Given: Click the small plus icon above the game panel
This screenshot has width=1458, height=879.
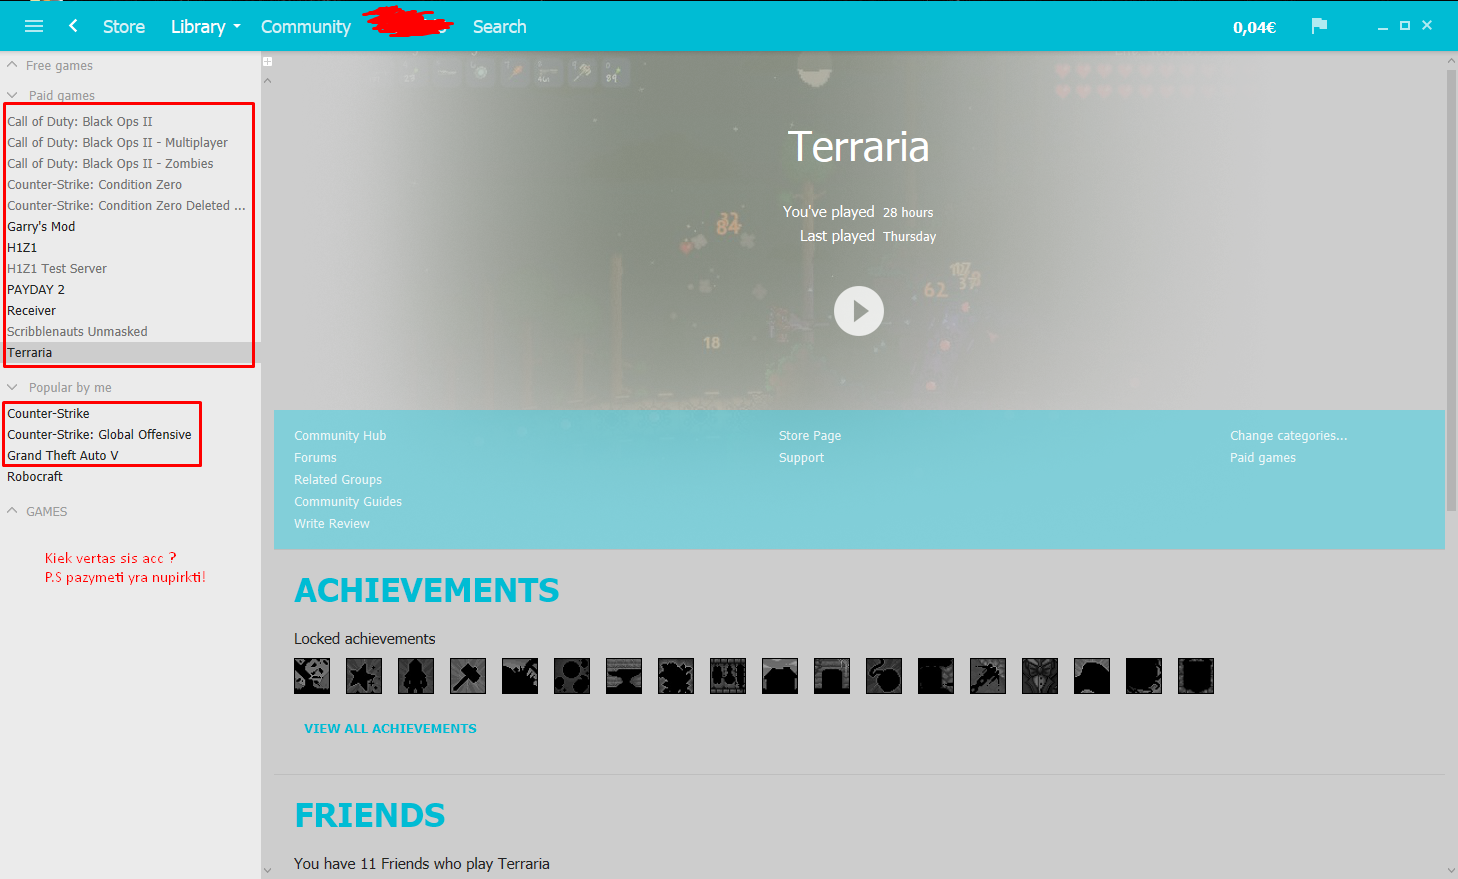Looking at the screenshot, I should coord(268,62).
